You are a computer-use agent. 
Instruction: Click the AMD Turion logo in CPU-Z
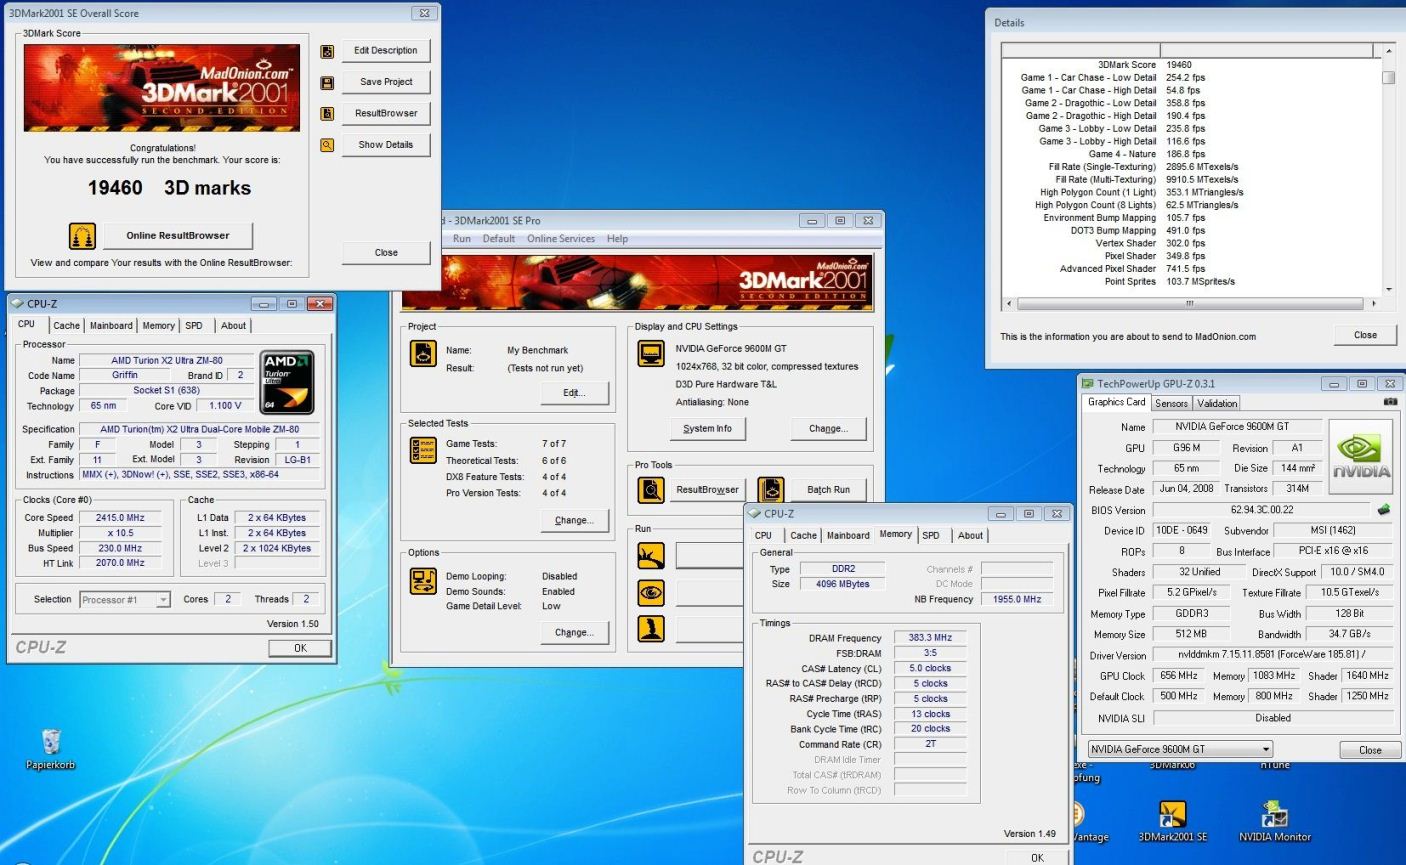(287, 382)
